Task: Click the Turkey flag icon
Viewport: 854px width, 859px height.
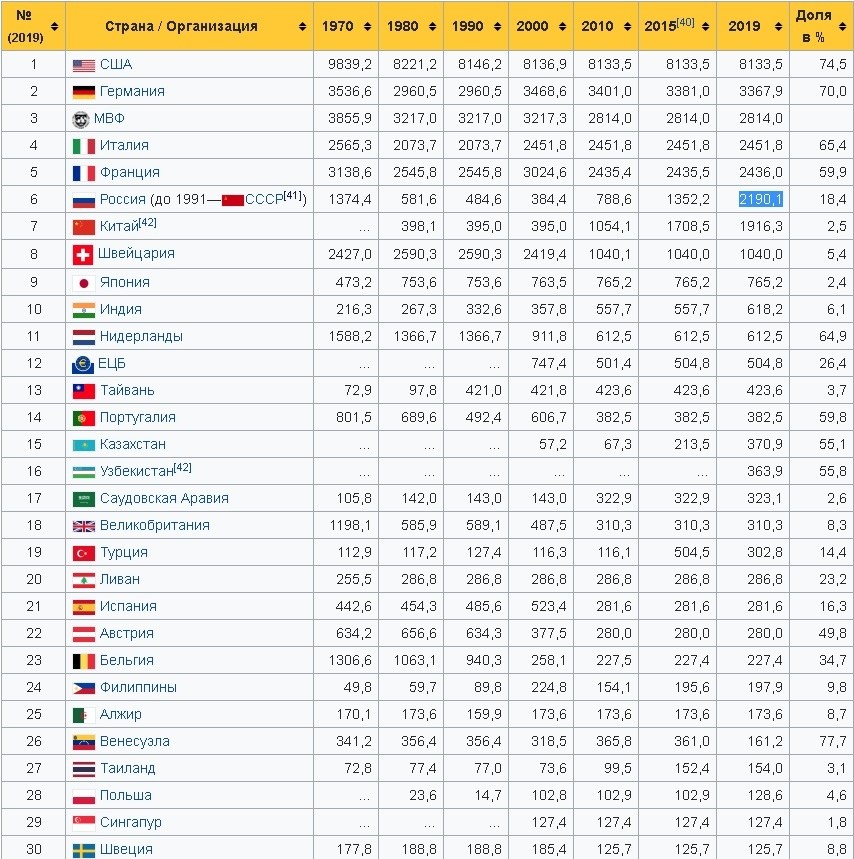Action: click(83, 553)
